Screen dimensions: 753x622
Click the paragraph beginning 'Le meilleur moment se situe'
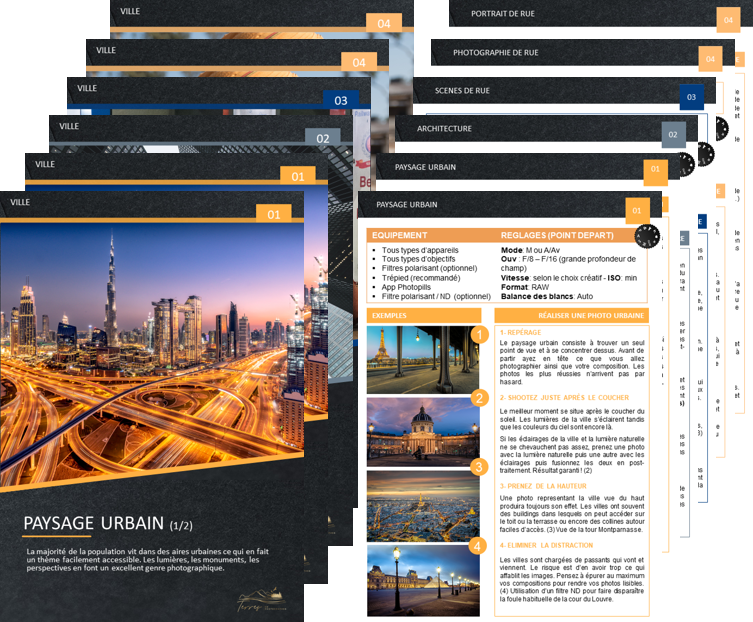pyautogui.click(x=572, y=419)
